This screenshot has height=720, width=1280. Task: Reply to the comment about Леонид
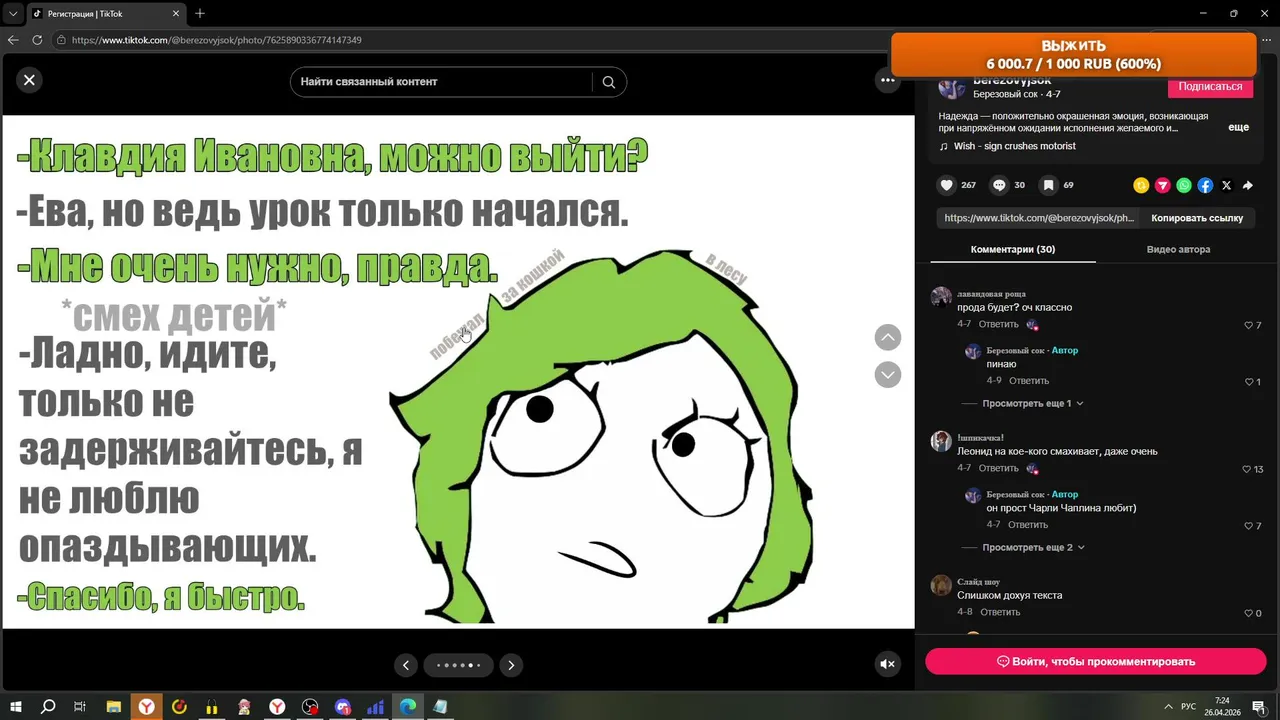998,468
